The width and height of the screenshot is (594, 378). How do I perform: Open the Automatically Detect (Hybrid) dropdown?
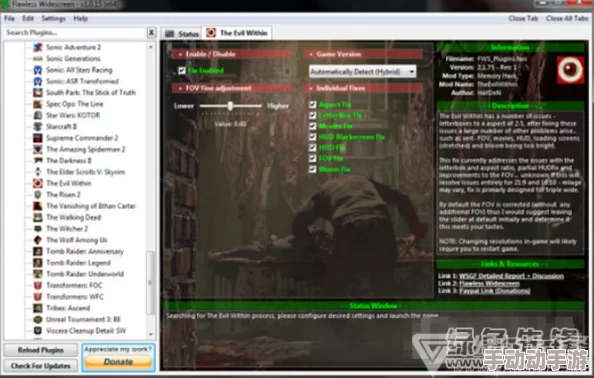[363, 72]
